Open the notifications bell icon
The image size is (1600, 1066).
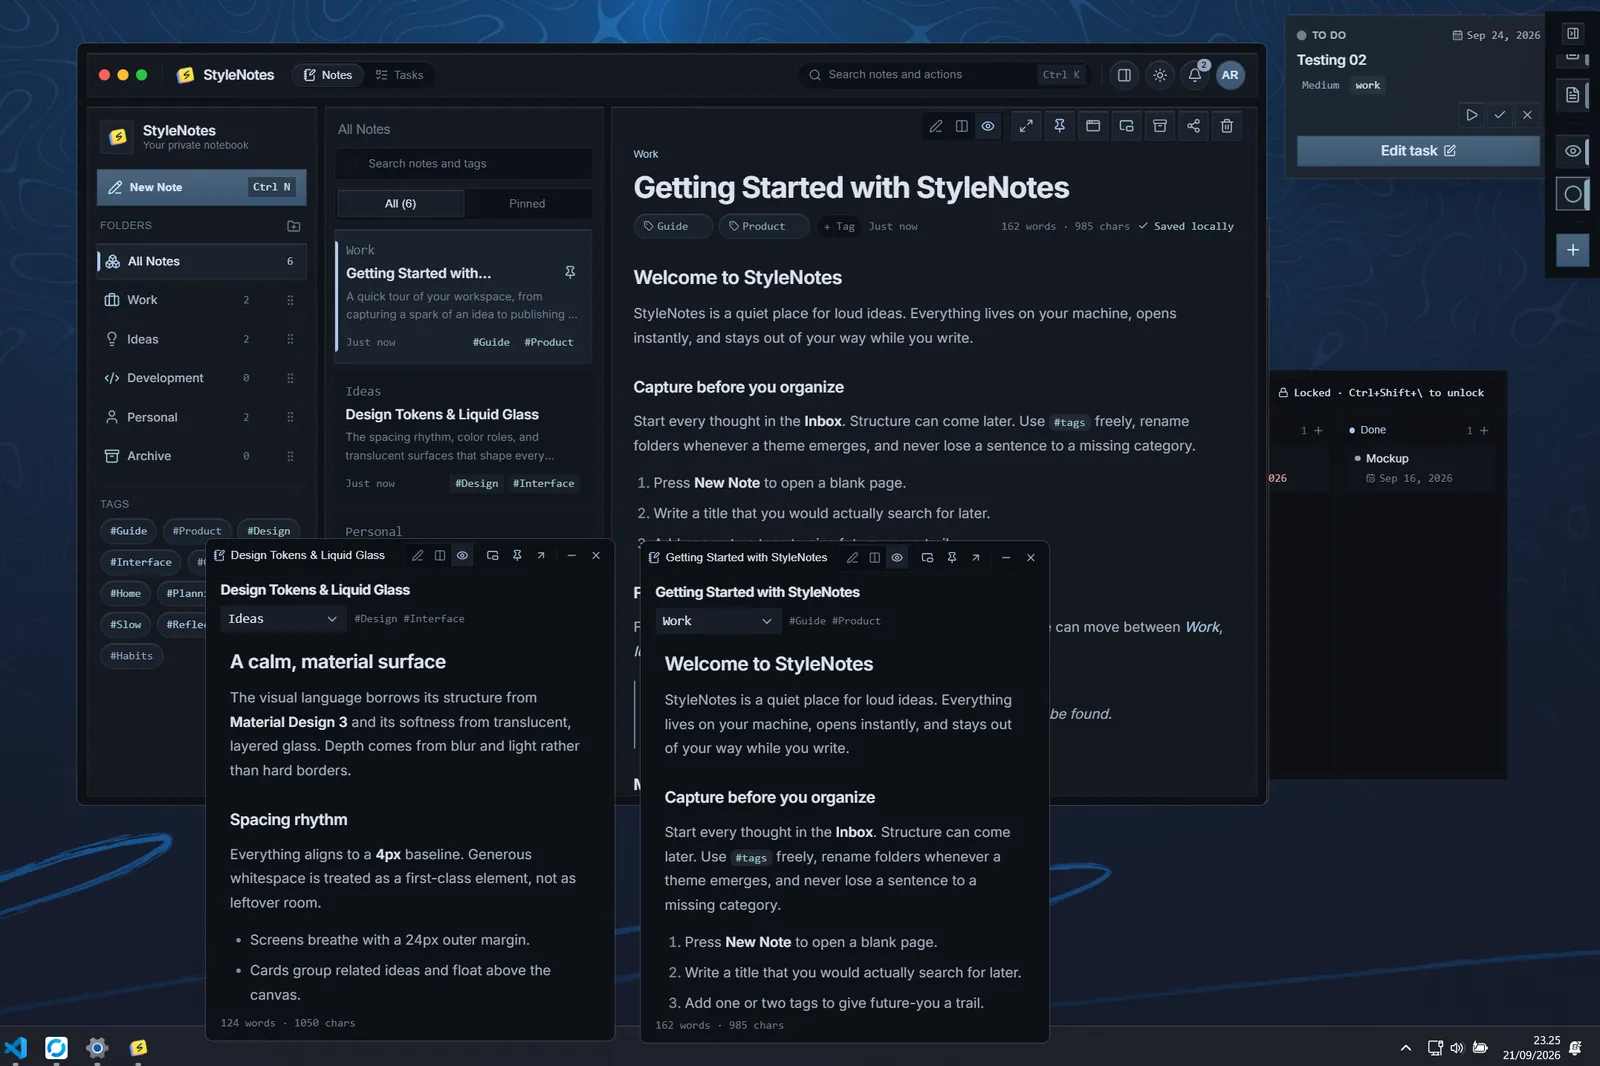pos(1195,75)
